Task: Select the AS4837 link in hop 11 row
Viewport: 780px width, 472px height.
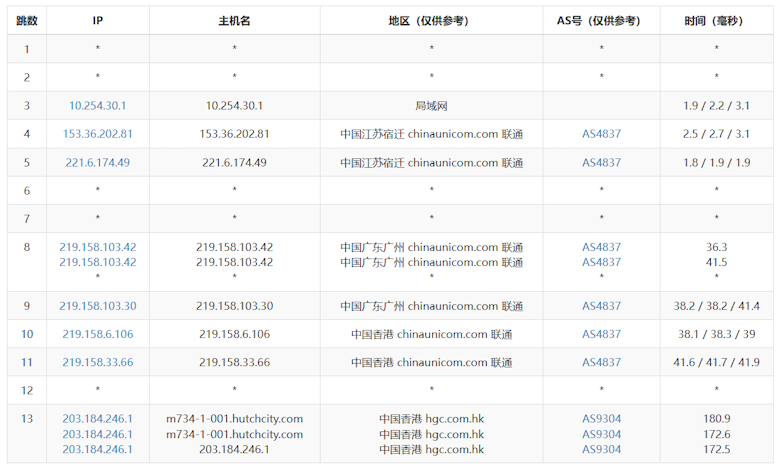Action: tap(601, 362)
